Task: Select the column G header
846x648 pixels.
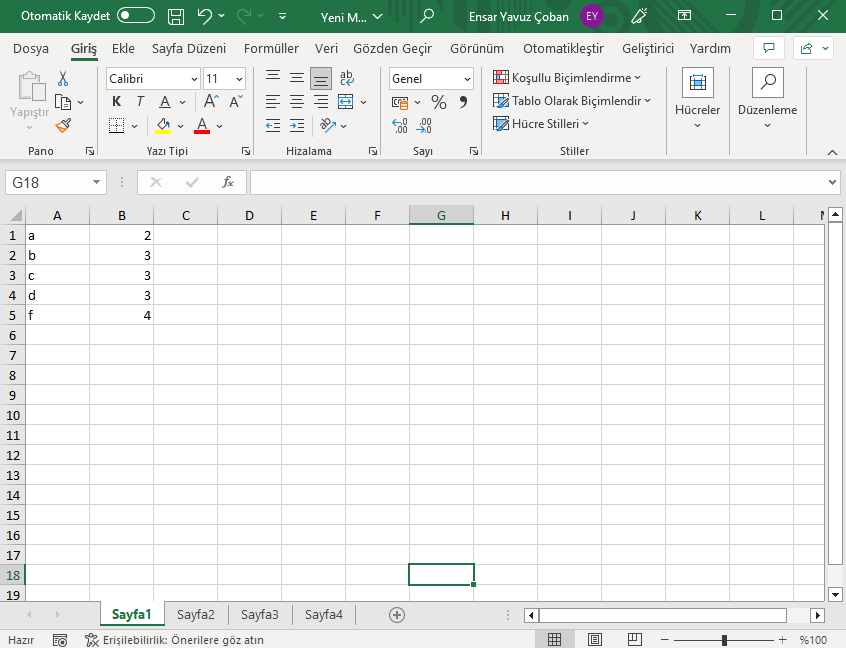Action: point(441,215)
